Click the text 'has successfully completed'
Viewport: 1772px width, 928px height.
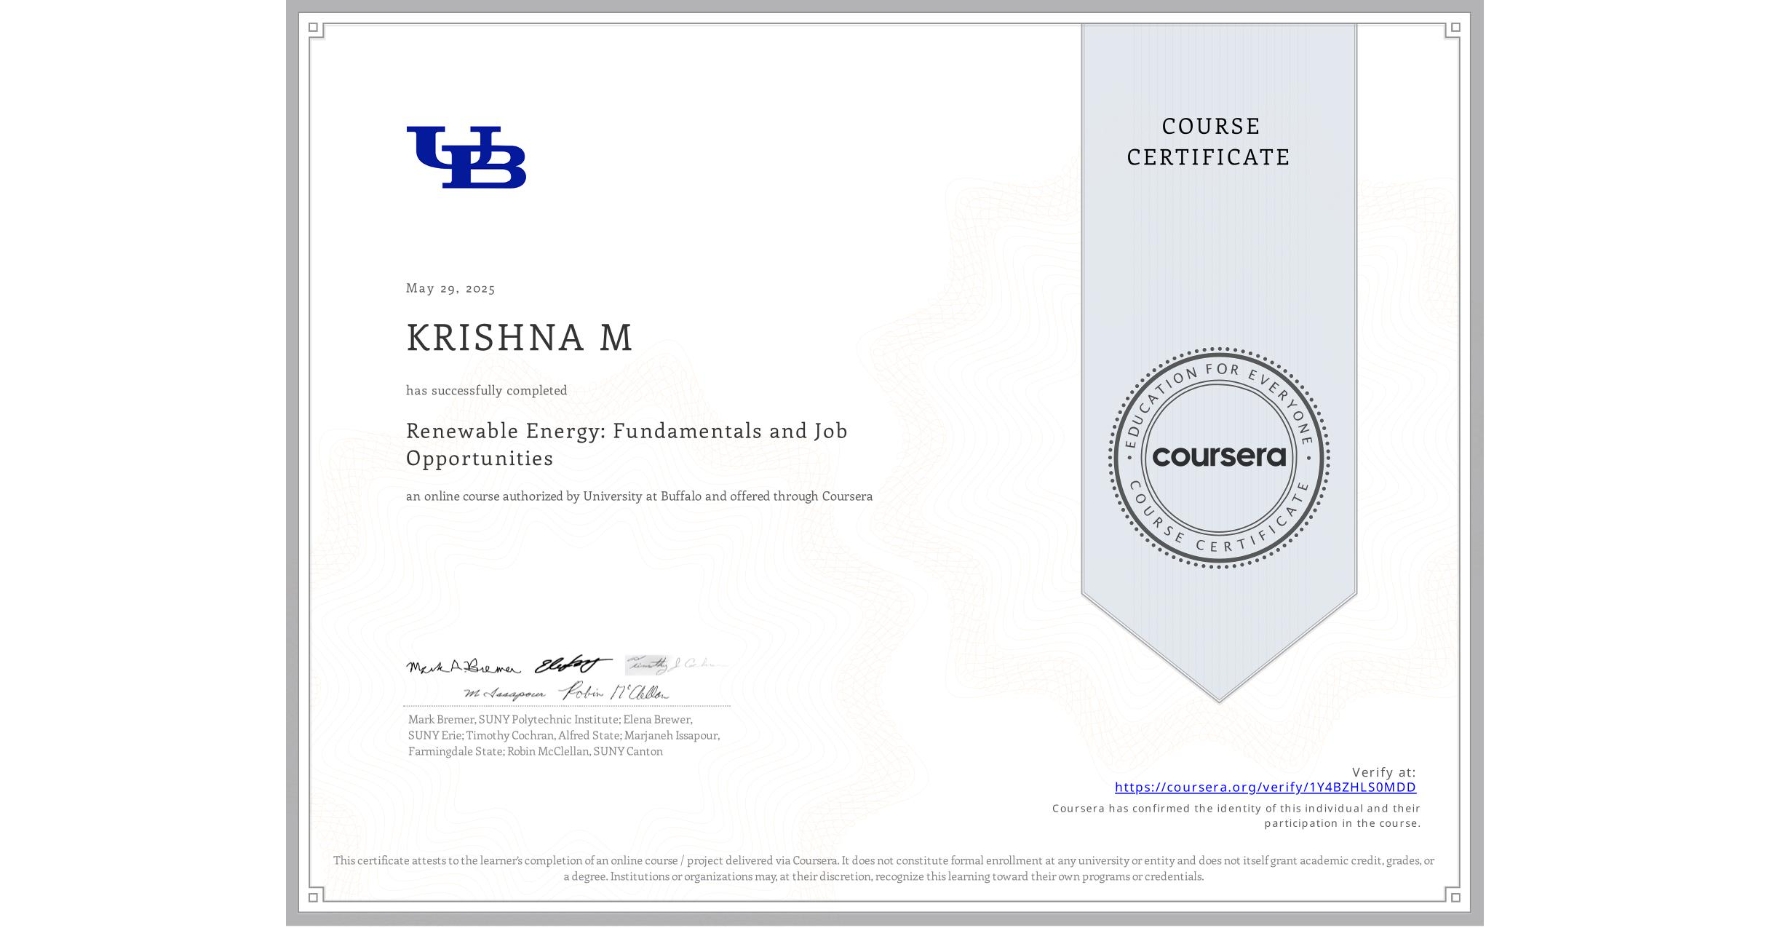click(x=486, y=390)
